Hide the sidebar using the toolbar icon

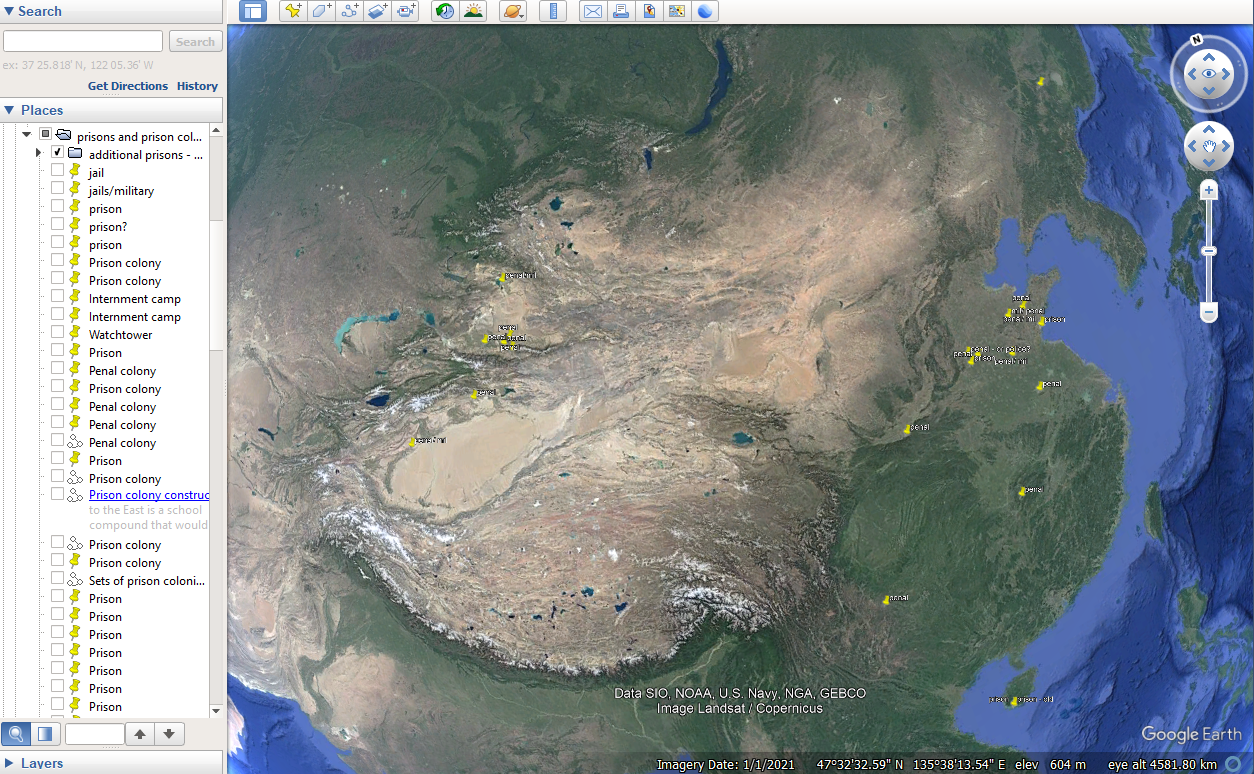254,11
